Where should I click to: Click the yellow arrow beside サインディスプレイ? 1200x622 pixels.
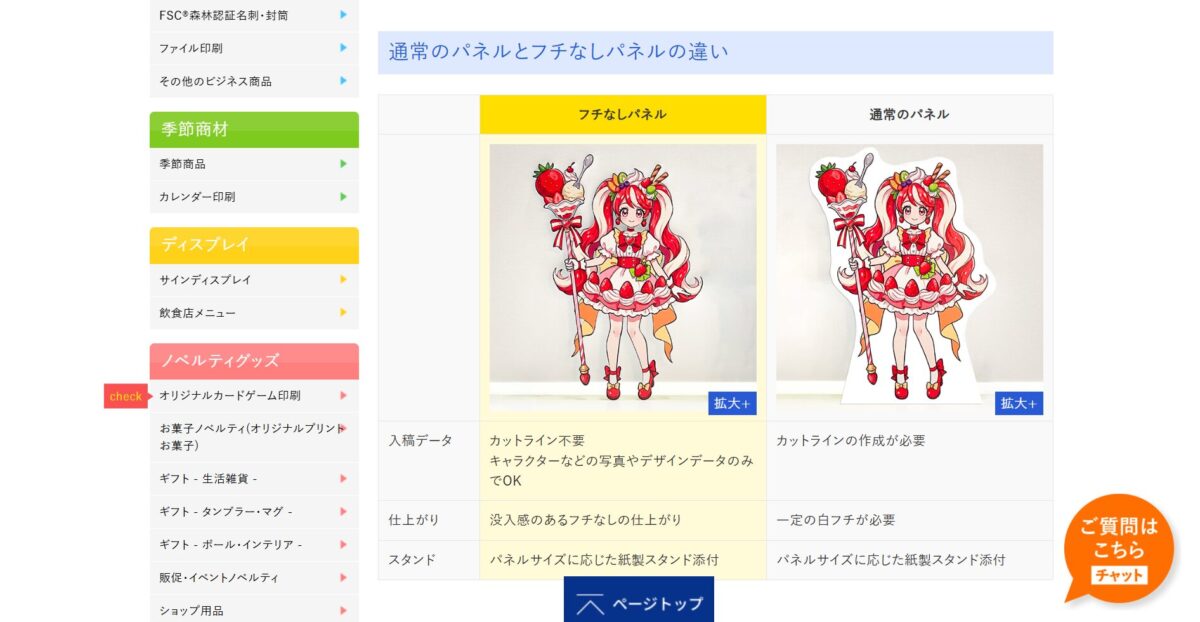coord(343,280)
